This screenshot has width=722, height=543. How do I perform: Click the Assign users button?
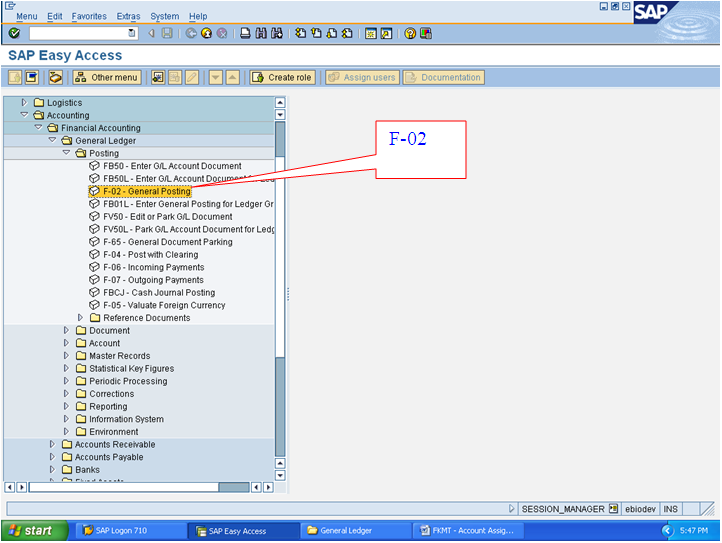pyautogui.click(x=362, y=77)
